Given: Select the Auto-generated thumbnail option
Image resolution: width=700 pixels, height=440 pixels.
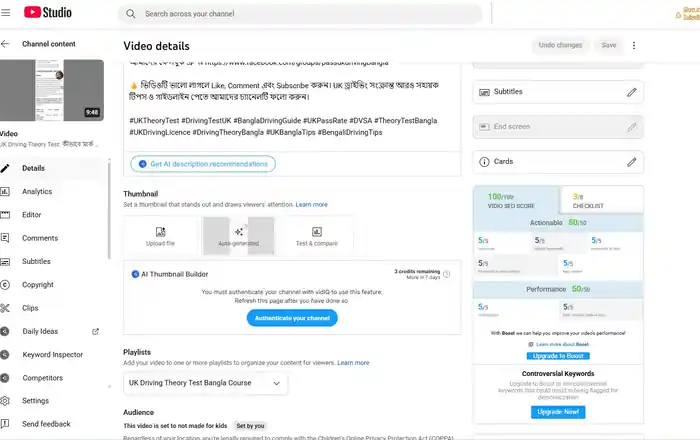Looking at the screenshot, I should tap(239, 236).
